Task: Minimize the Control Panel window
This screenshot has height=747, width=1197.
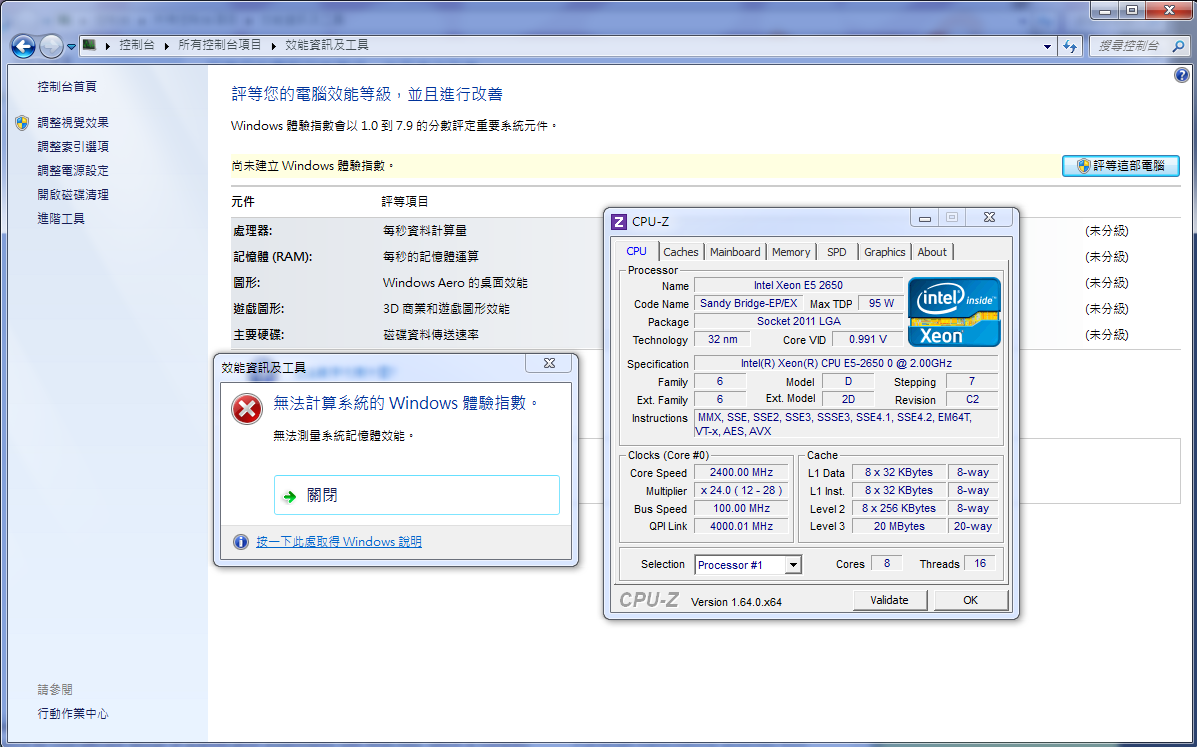Action: [1104, 11]
